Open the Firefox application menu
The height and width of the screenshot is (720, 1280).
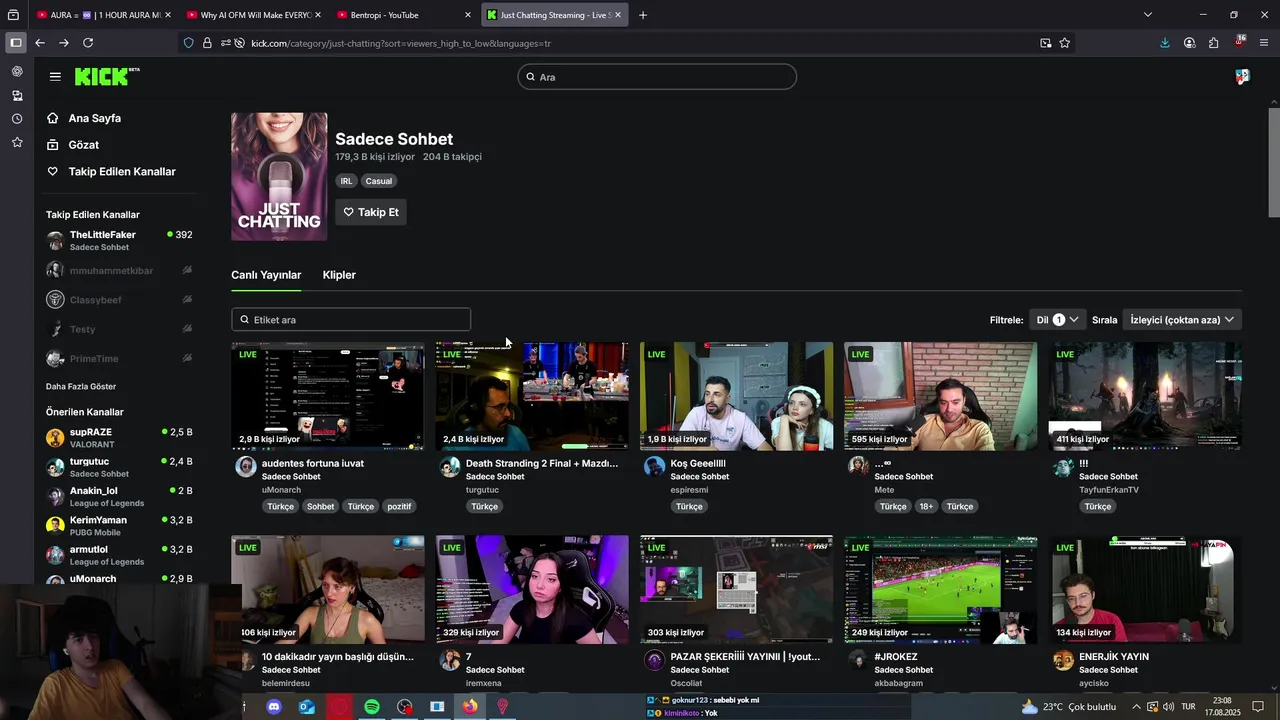coord(1264,43)
